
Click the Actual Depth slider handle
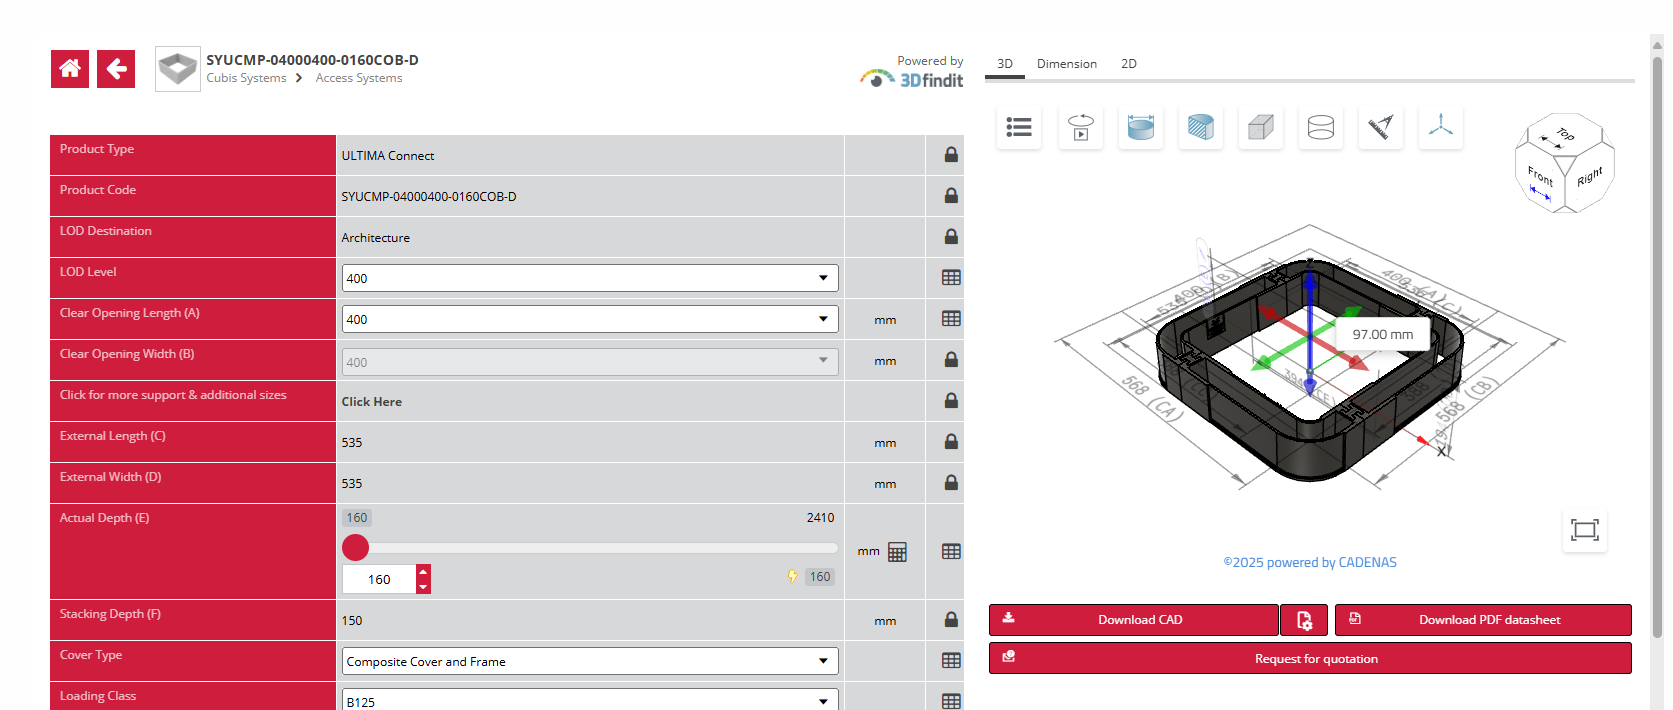coord(356,547)
